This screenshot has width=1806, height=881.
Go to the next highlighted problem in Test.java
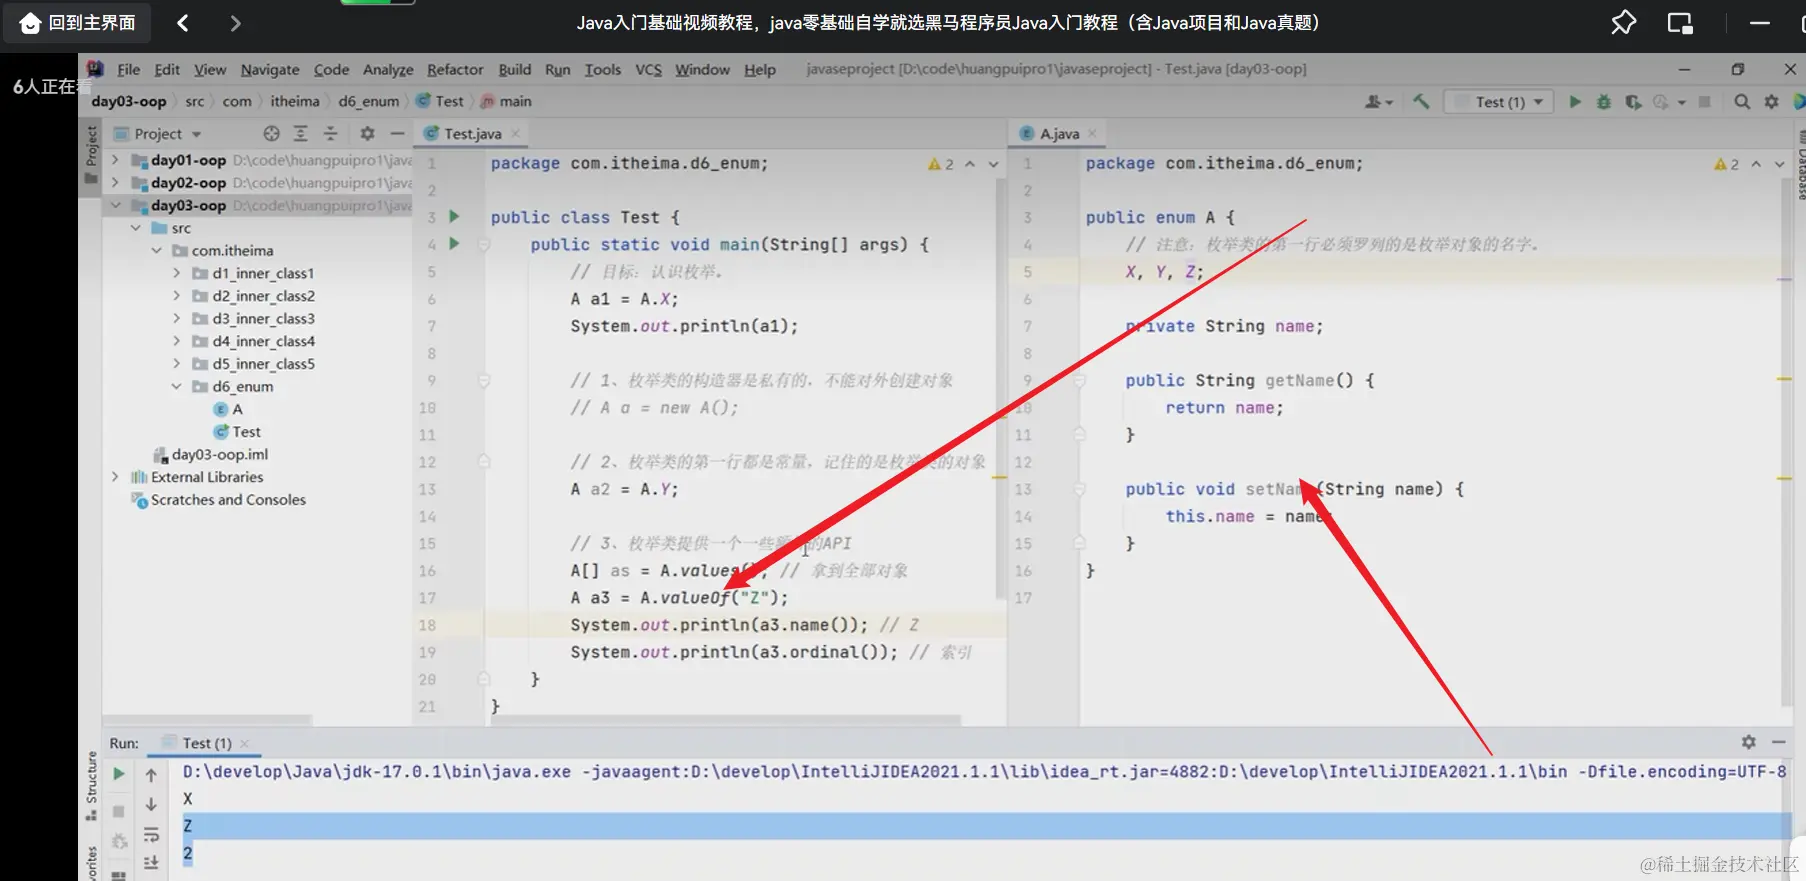point(993,164)
